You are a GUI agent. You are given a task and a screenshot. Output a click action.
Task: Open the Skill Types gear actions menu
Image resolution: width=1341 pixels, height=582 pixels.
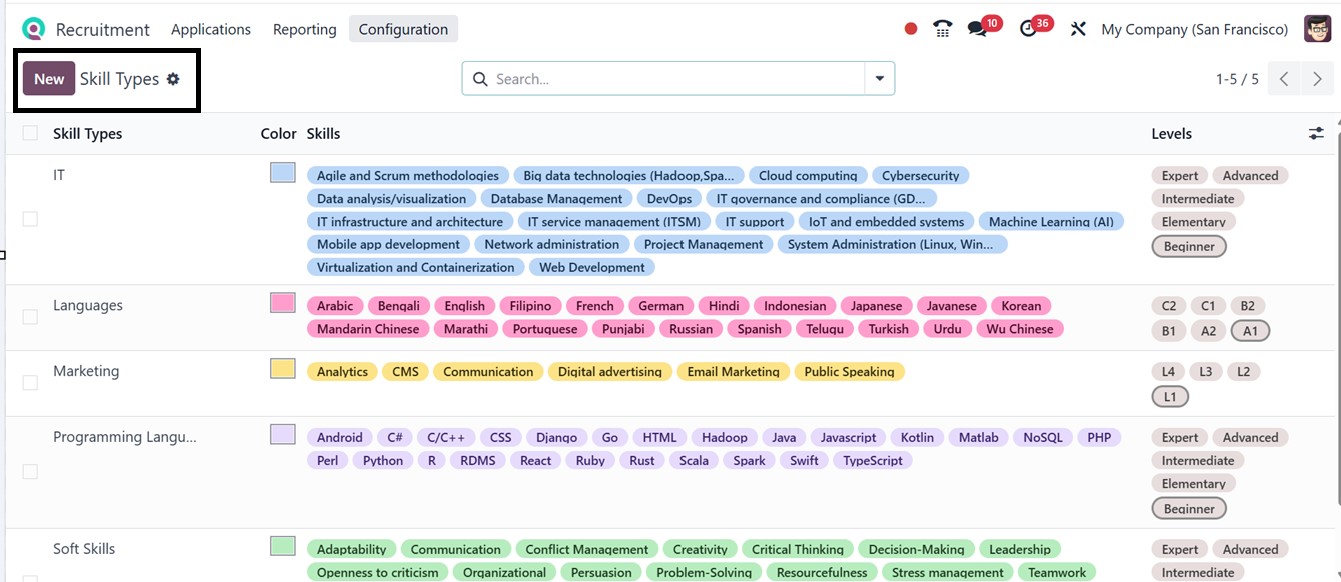173,79
